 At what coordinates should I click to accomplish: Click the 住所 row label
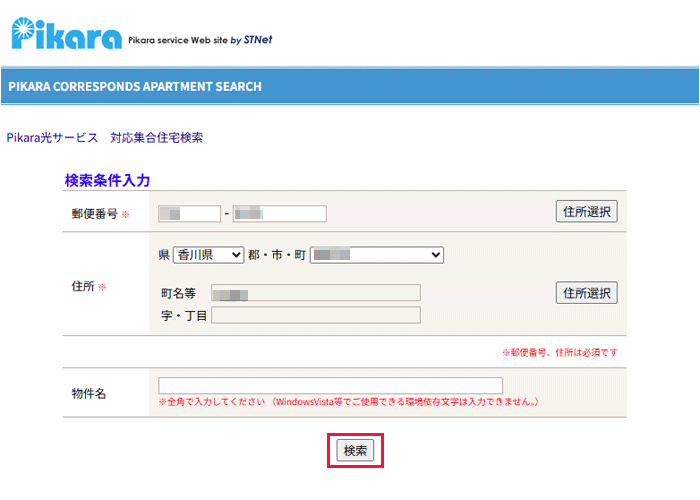point(83,286)
